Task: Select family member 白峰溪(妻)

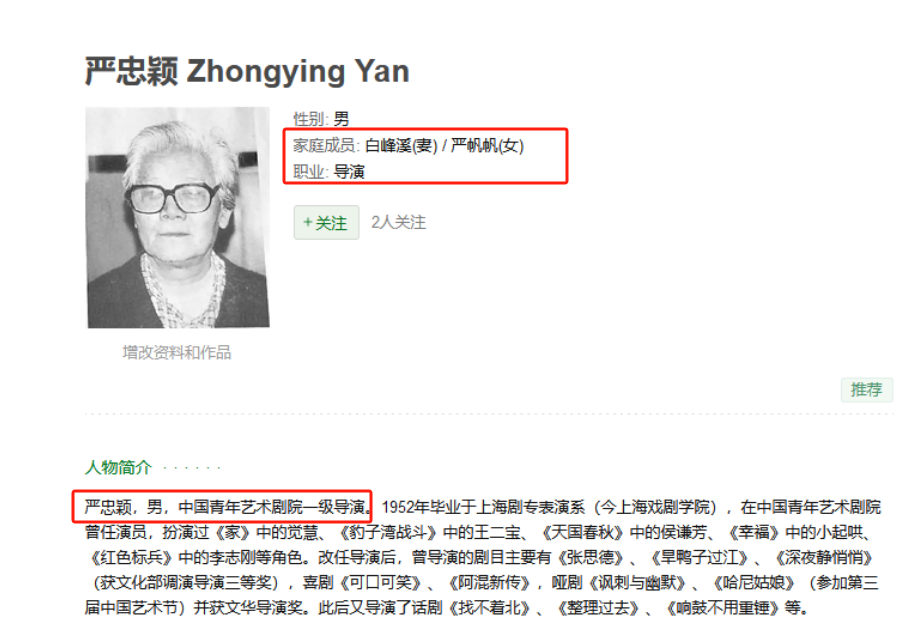Action: coord(401,146)
